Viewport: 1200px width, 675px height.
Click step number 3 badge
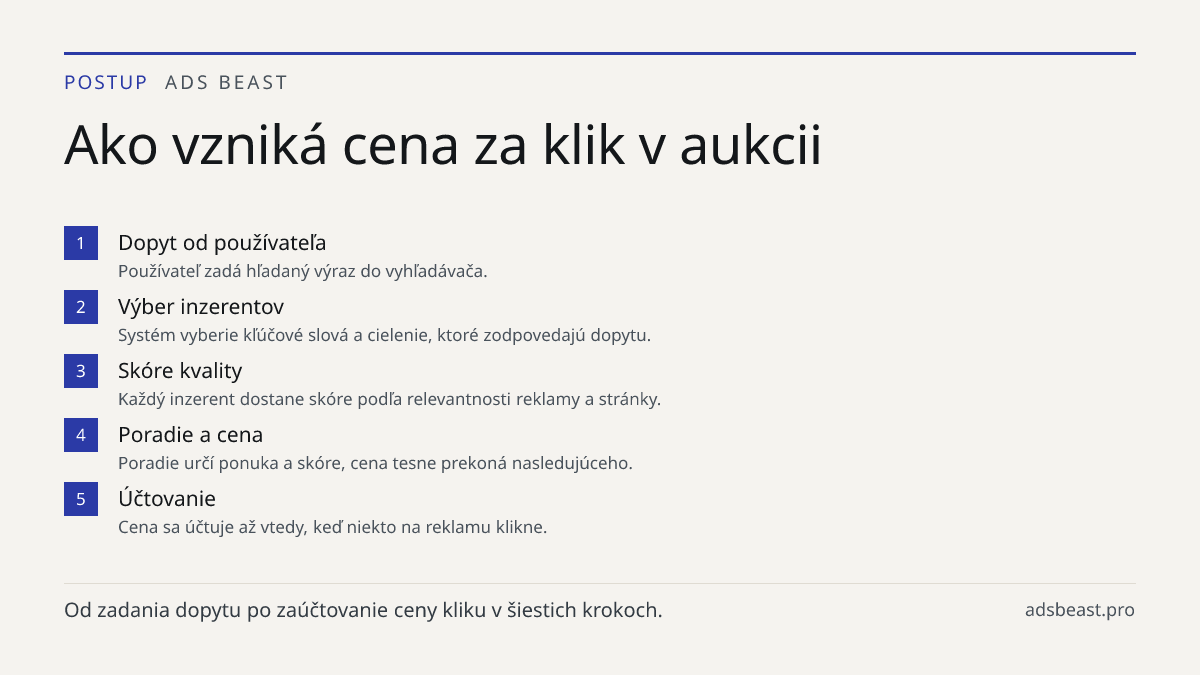pos(81,371)
